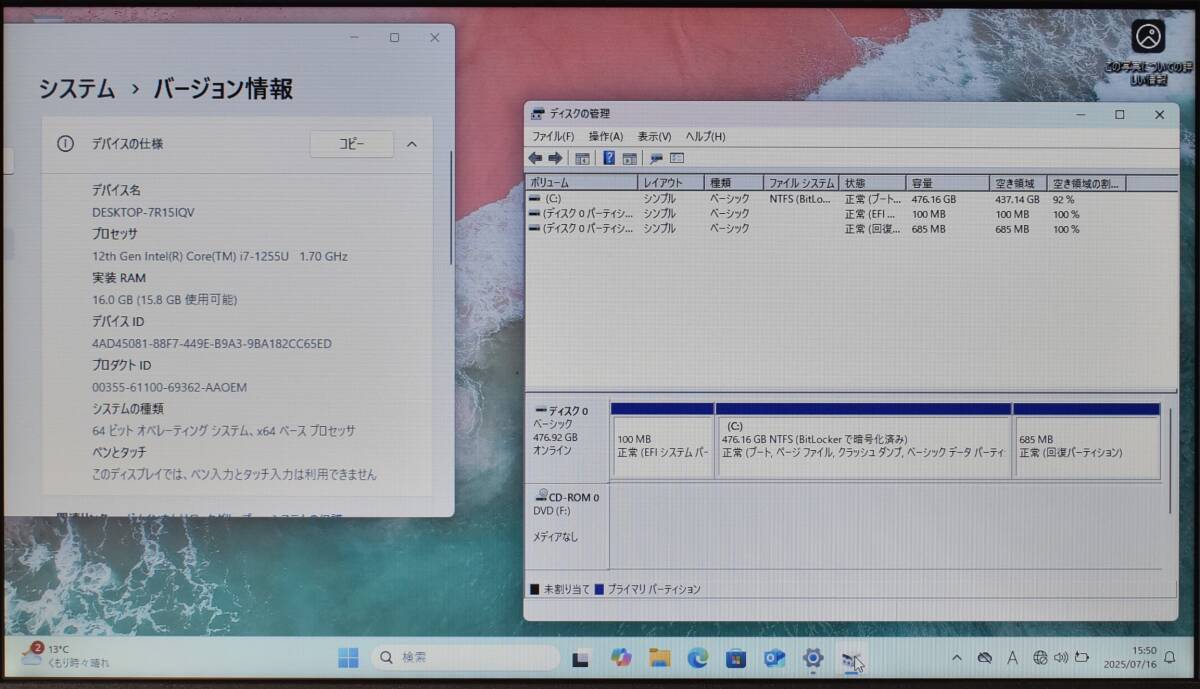Click the language indicator A in tray
The width and height of the screenshot is (1200, 689).
click(1012, 657)
